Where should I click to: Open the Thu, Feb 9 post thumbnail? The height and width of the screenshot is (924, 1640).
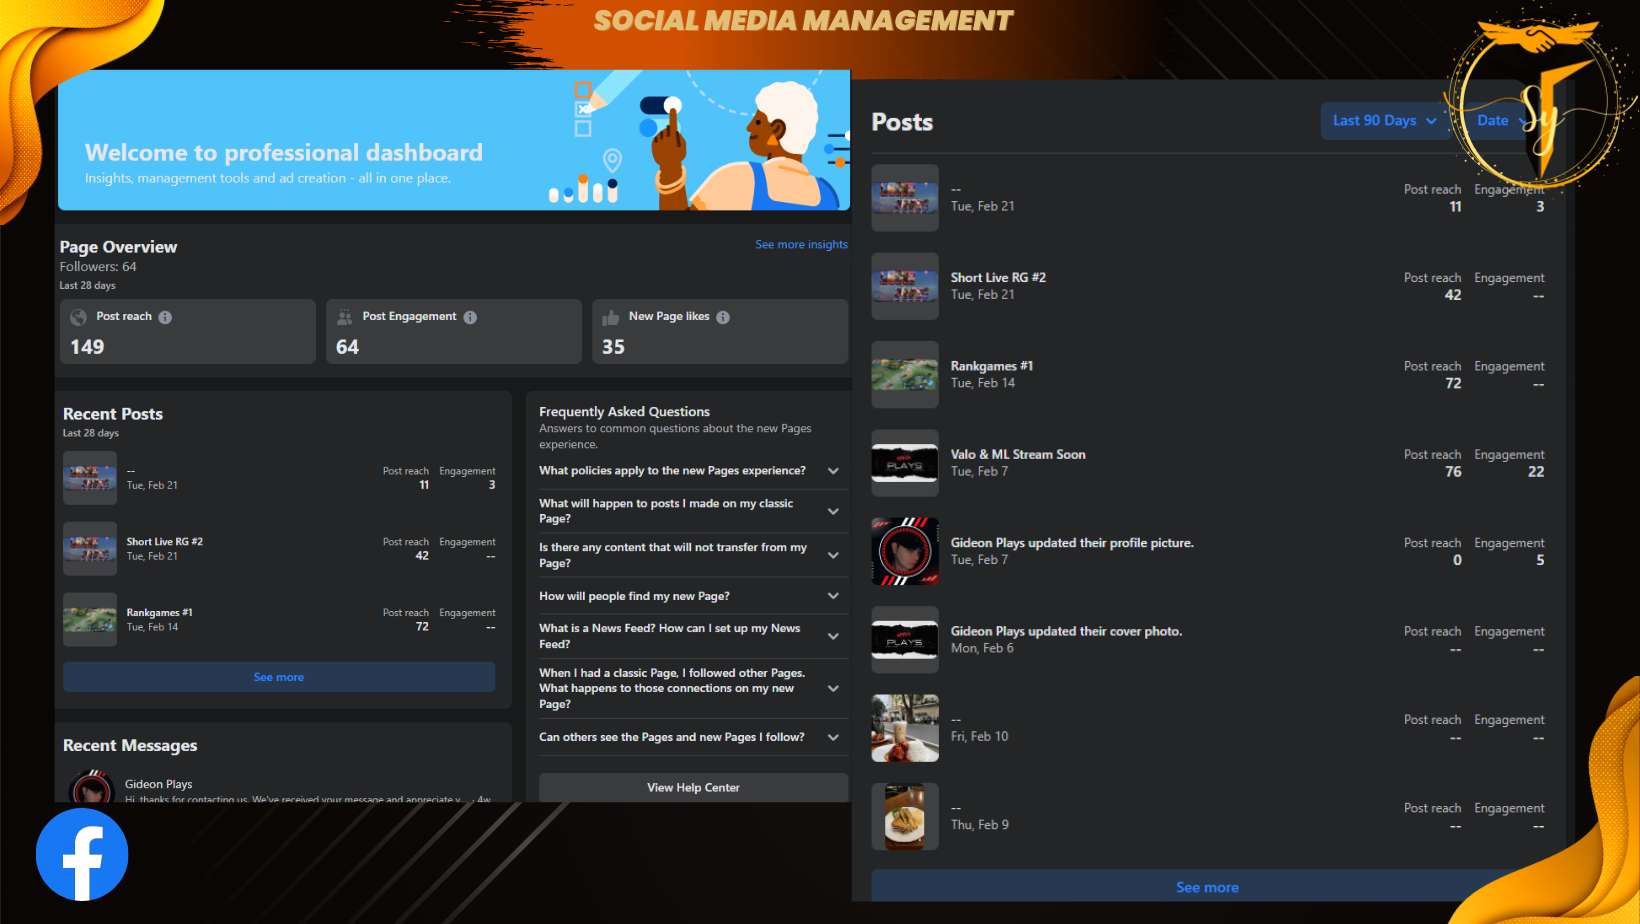pyautogui.click(x=905, y=817)
